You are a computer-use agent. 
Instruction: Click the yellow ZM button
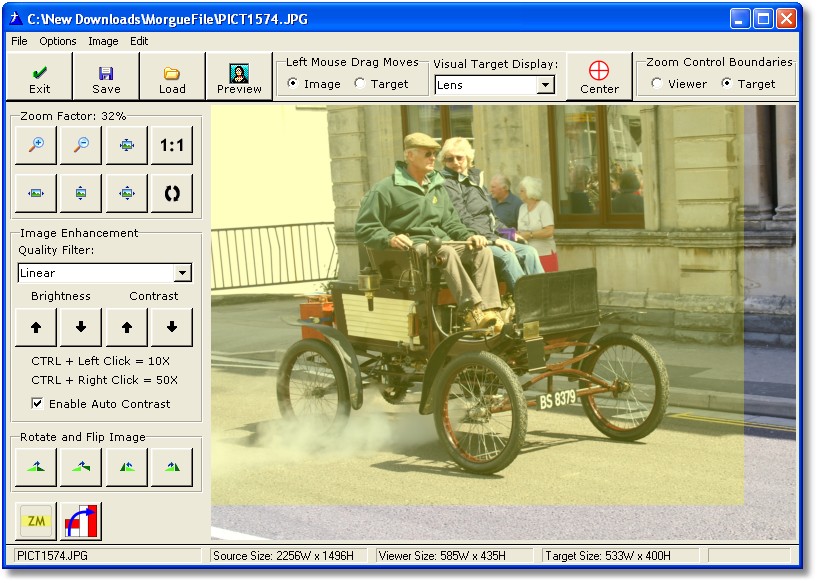click(36, 521)
